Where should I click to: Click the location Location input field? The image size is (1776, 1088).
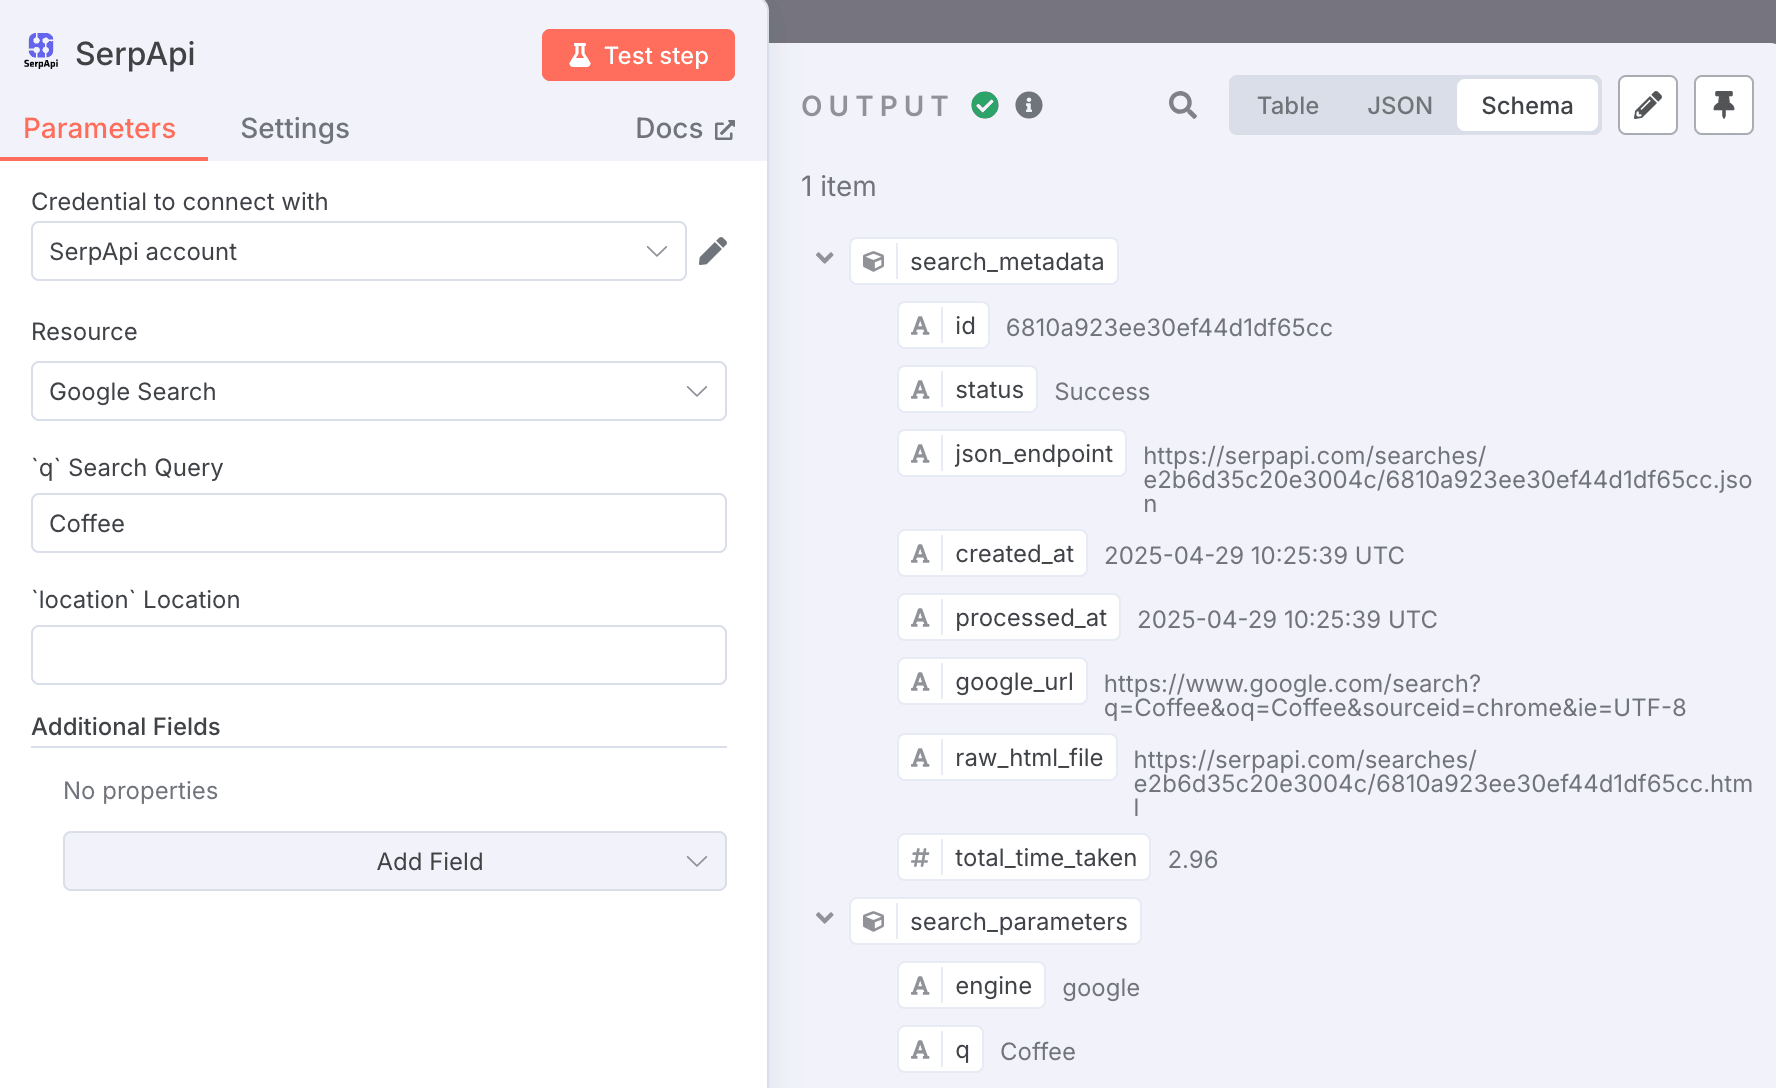379,655
